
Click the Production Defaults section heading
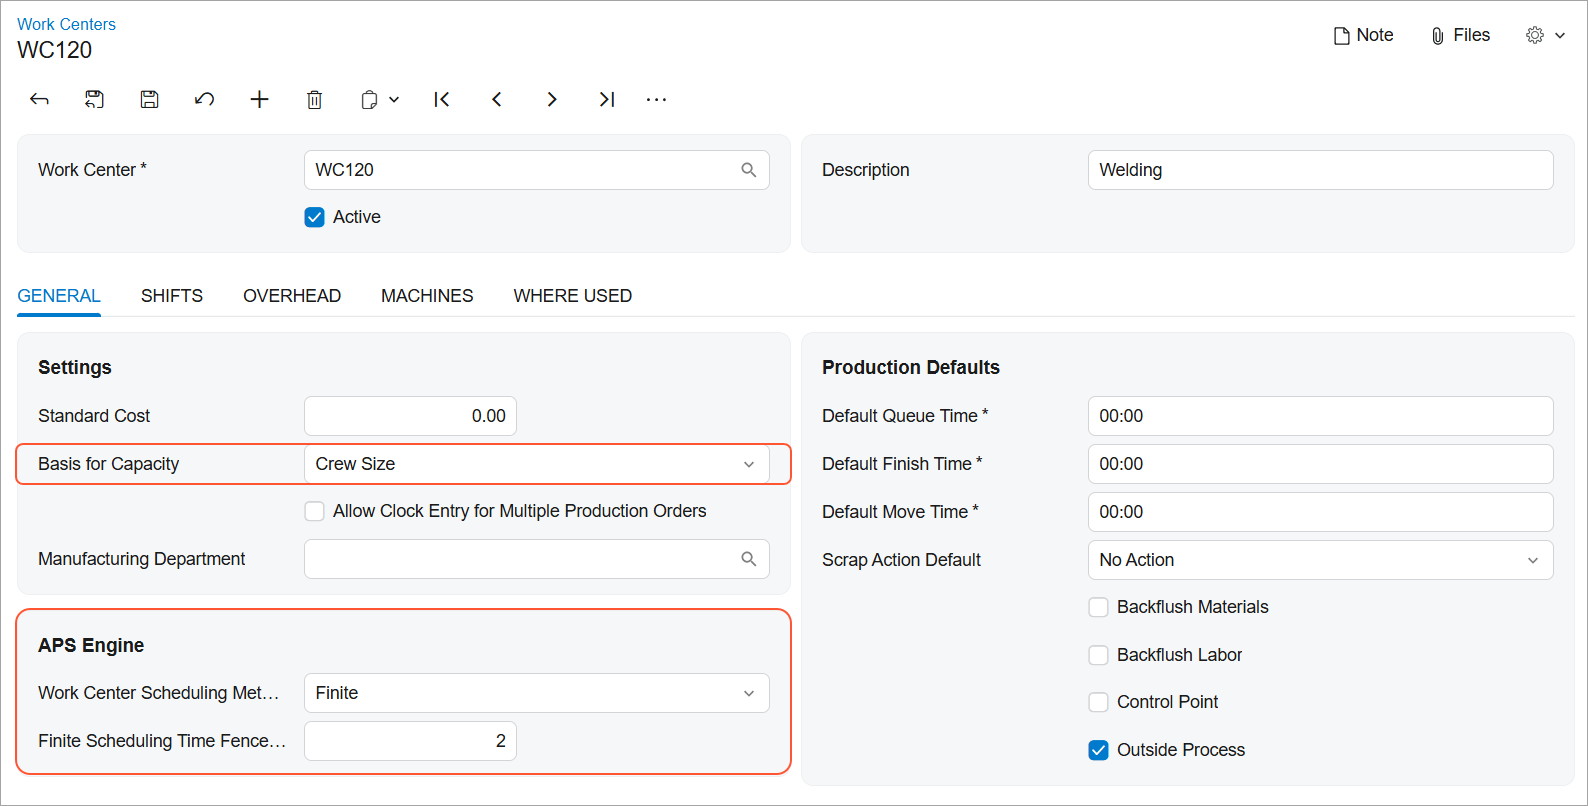(x=911, y=367)
